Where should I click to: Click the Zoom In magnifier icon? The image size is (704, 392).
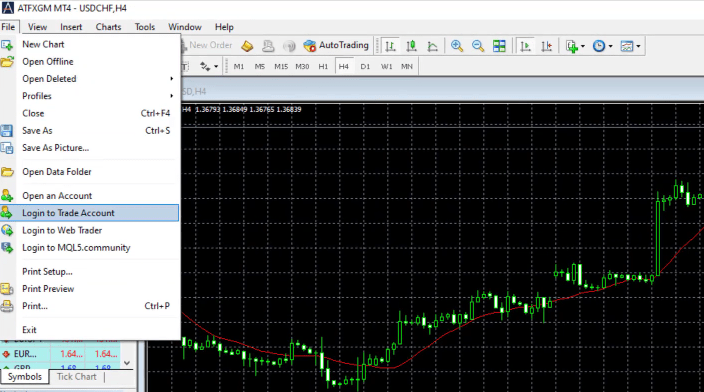(x=457, y=46)
